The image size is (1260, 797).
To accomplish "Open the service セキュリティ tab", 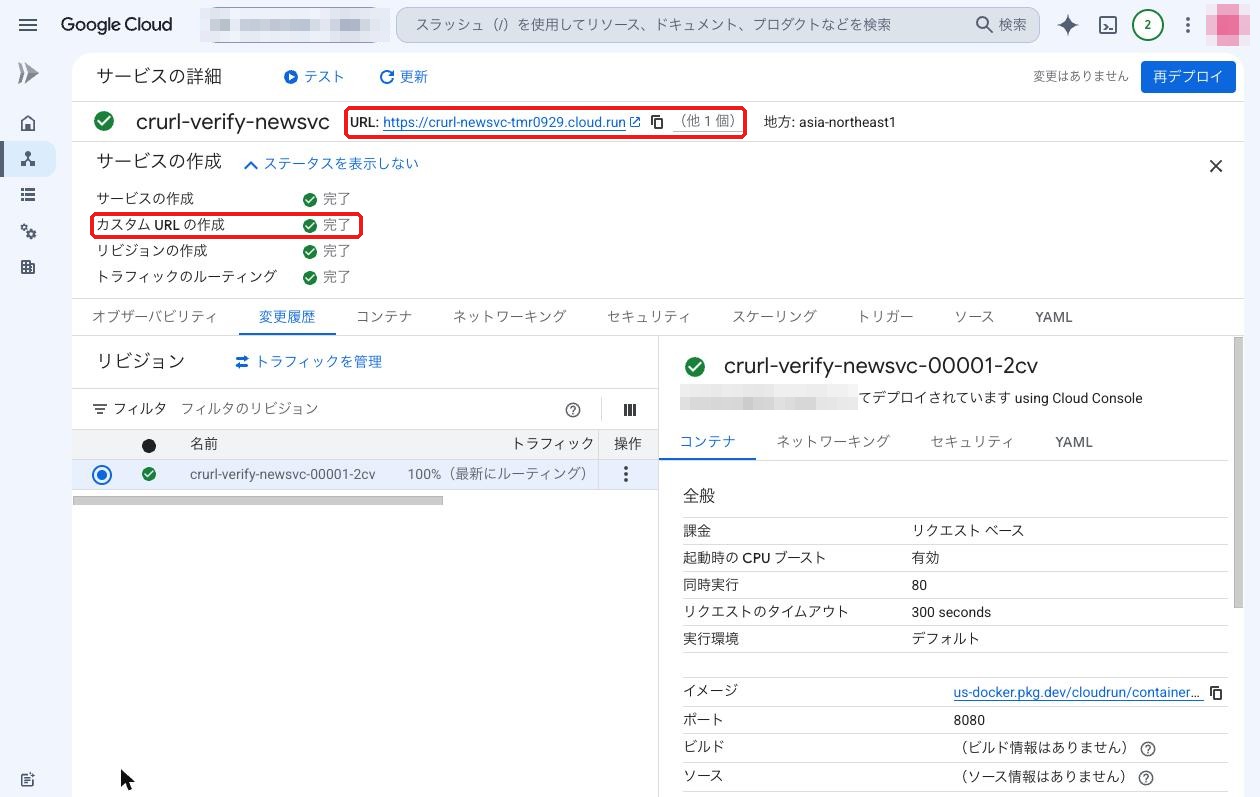I will pos(648,317).
